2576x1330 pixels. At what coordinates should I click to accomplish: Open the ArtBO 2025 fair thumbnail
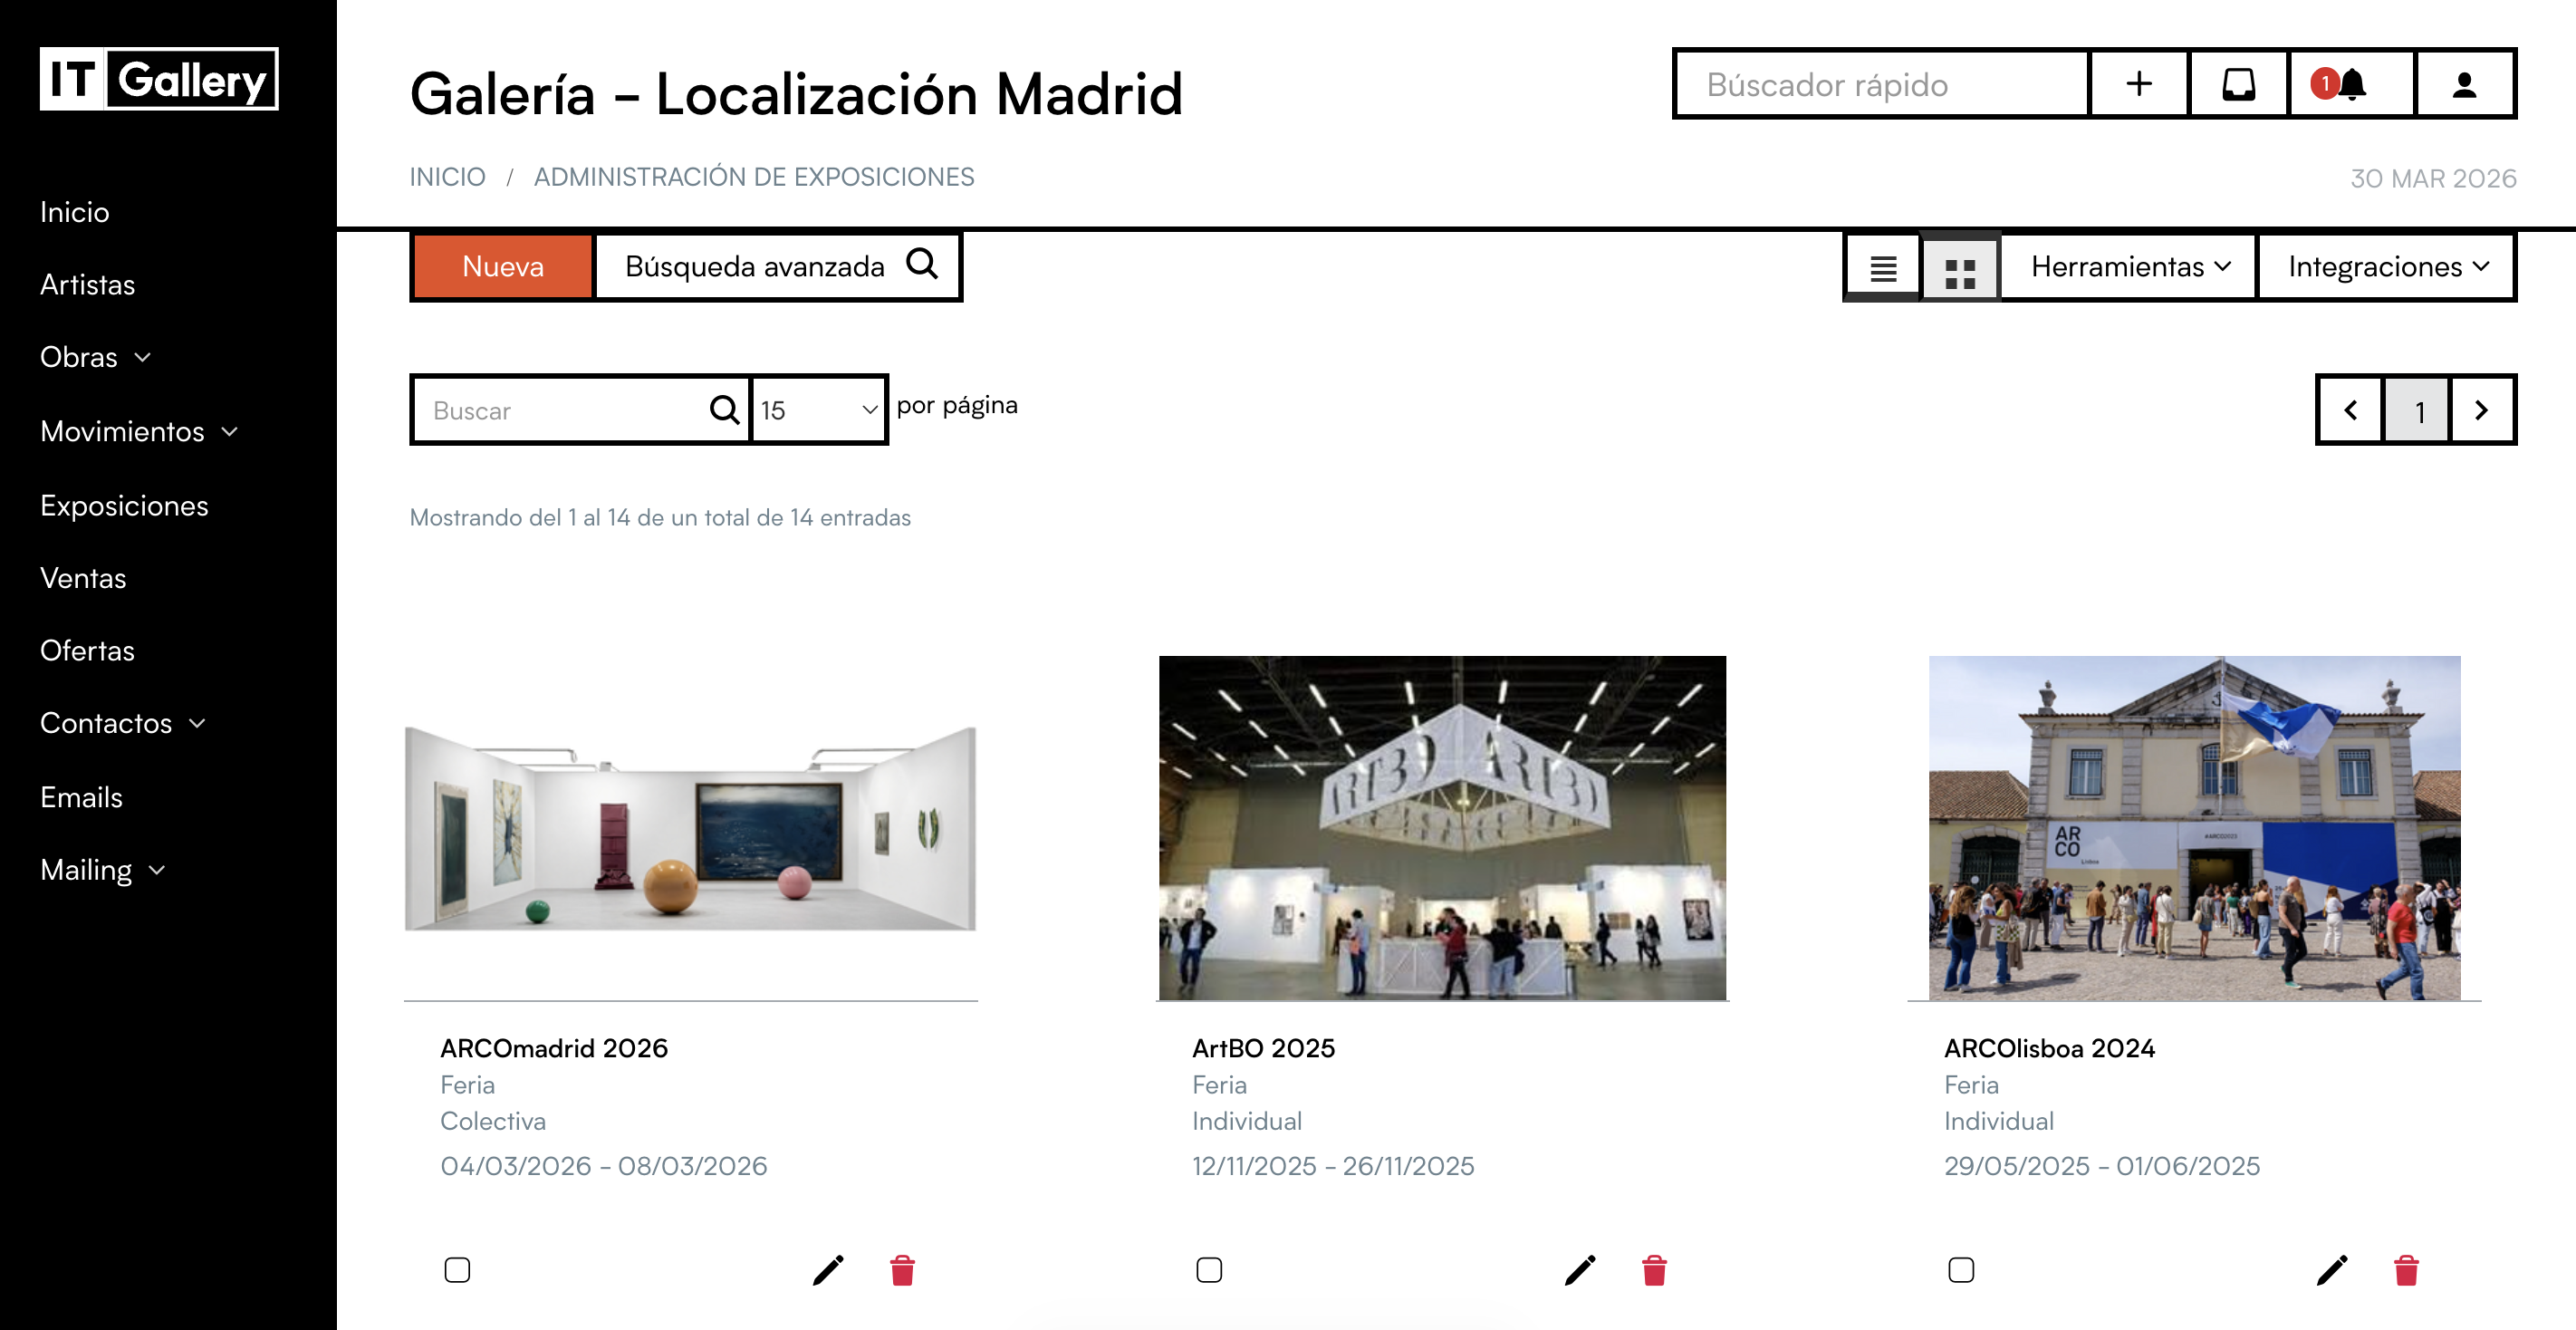(x=1442, y=828)
